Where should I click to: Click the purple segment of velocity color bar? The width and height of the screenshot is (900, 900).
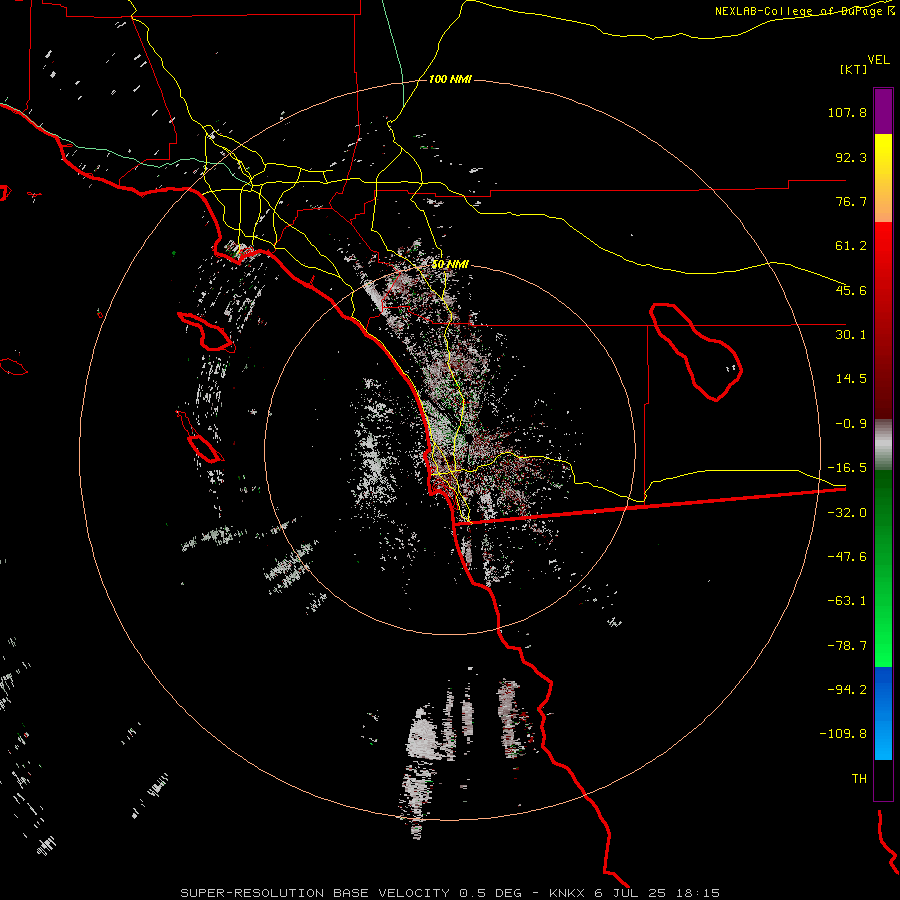click(883, 111)
